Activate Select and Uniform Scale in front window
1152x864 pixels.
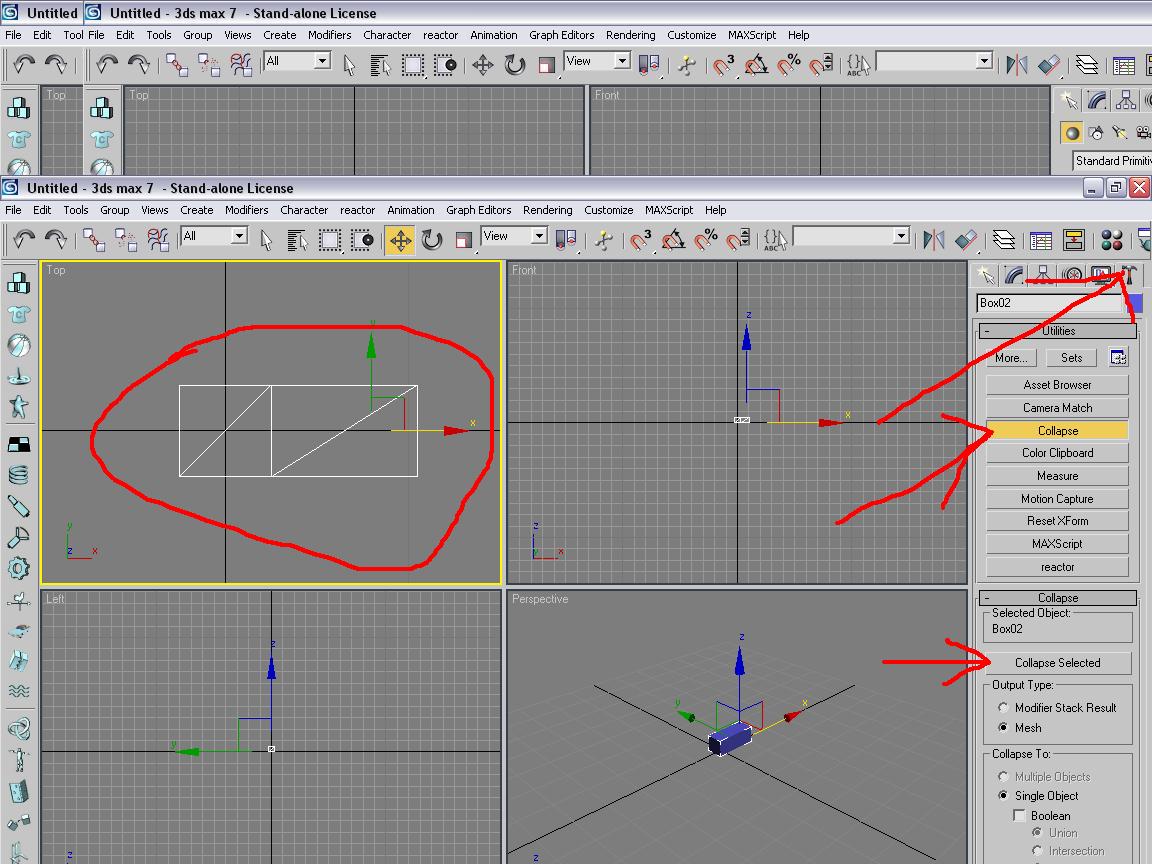464,240
